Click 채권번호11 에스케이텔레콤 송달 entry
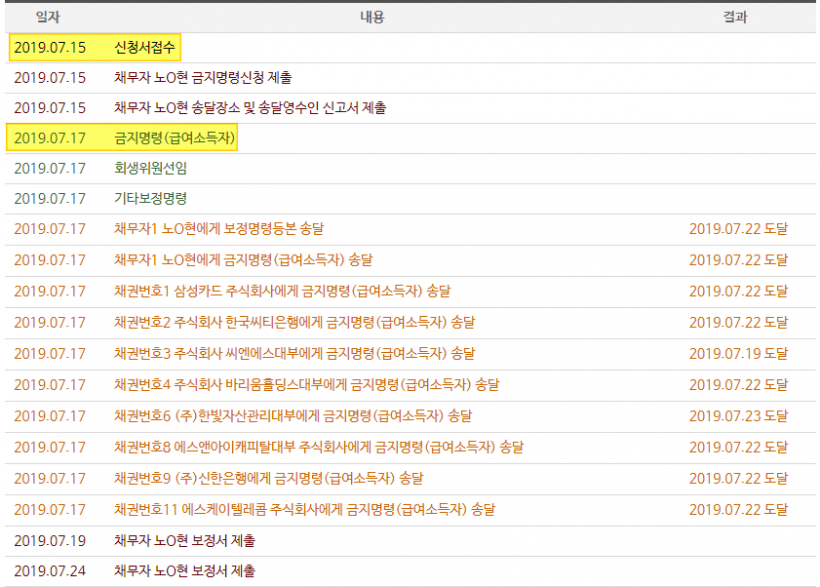 tap(304, 510)
